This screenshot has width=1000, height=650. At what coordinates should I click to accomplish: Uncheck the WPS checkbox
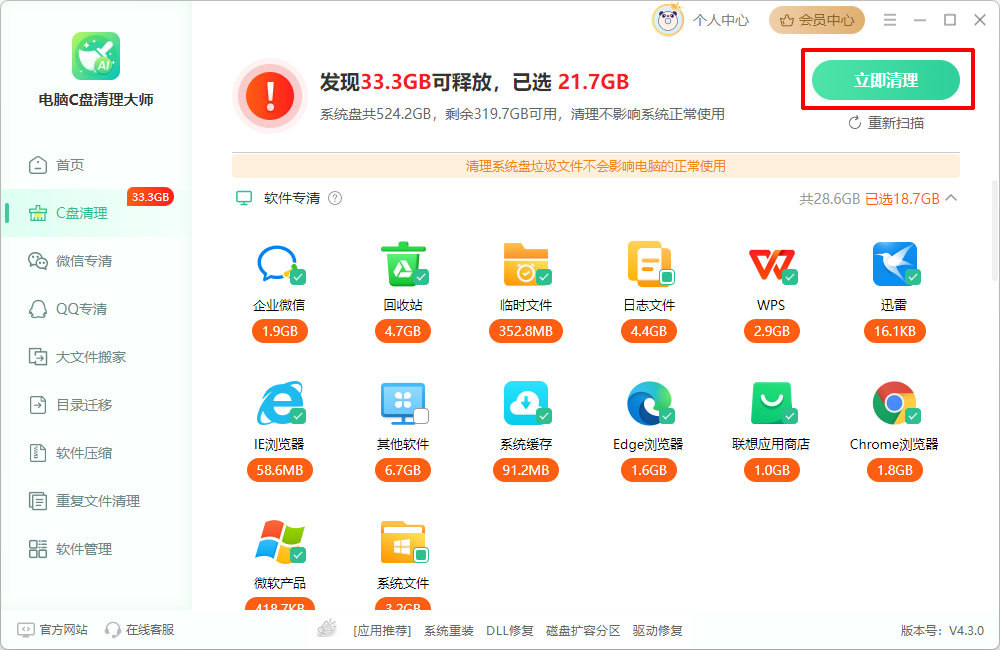pos(790,277)
